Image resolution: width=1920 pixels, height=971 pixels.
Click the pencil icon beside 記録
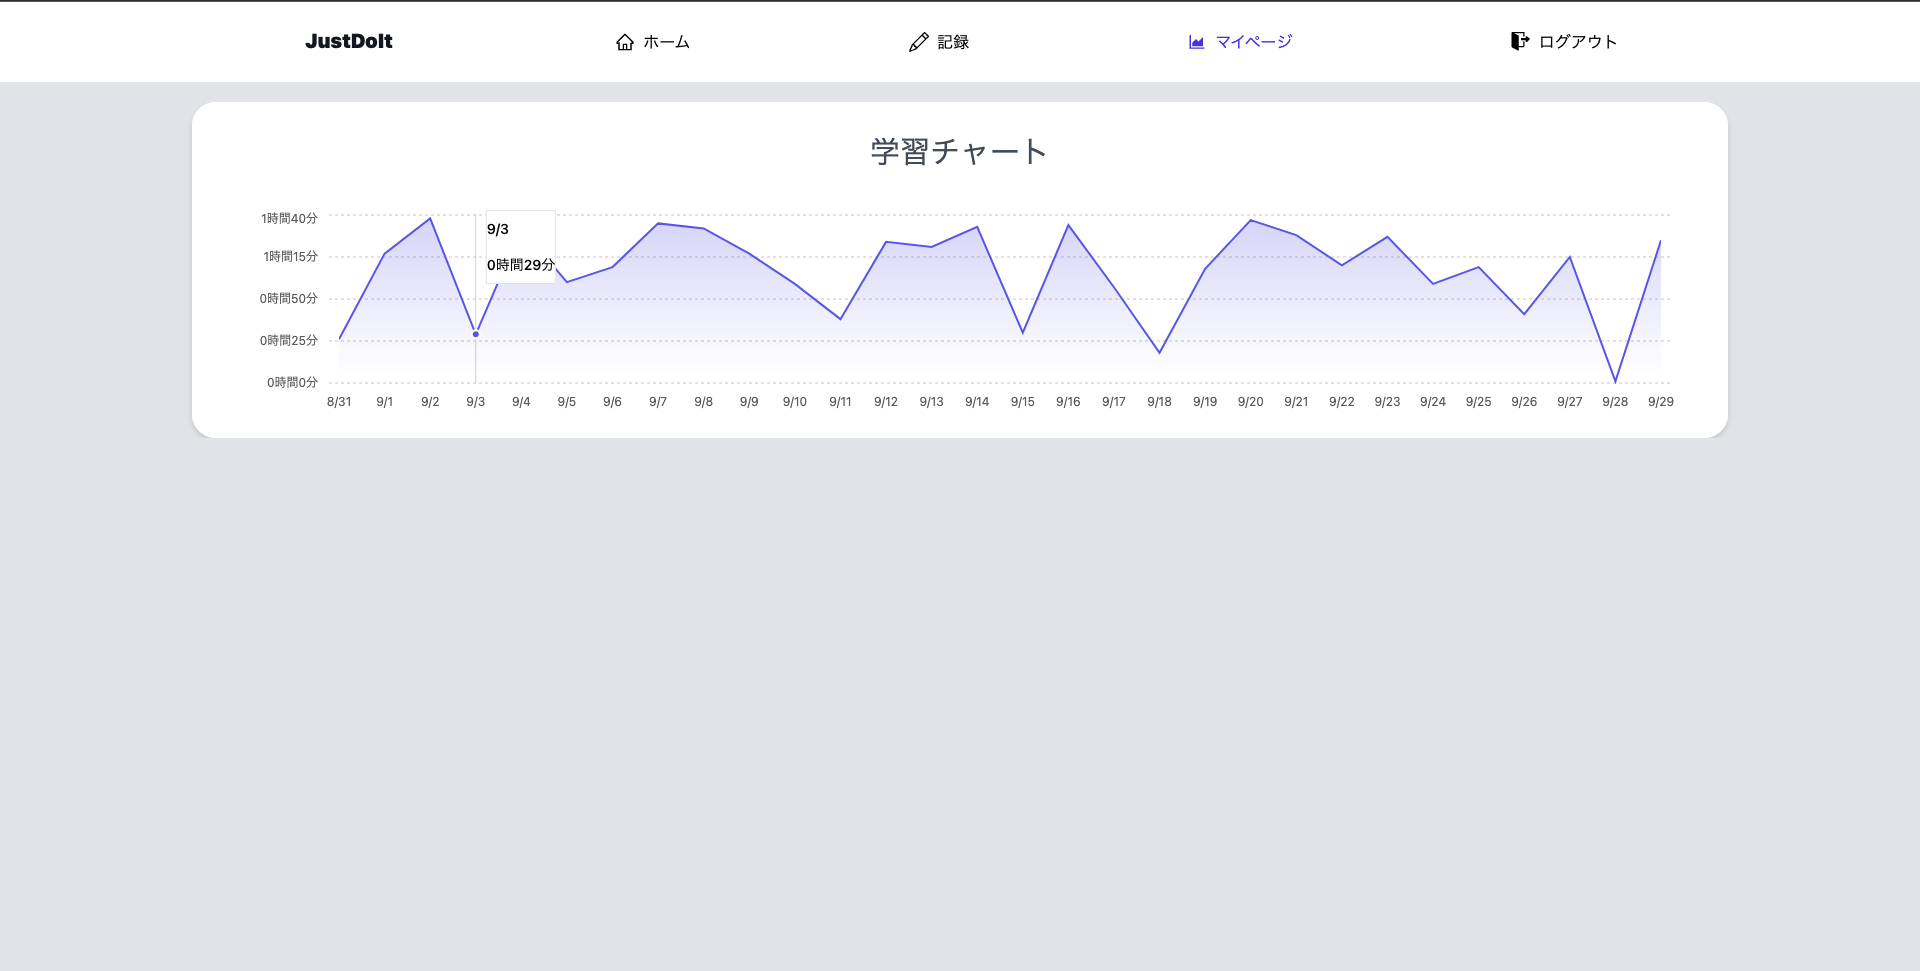(918, 42)
